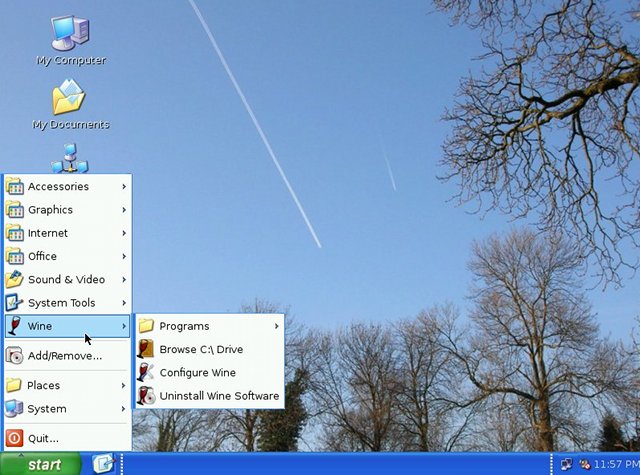
Task: Click the System computer icon
Action: point(14,408)
